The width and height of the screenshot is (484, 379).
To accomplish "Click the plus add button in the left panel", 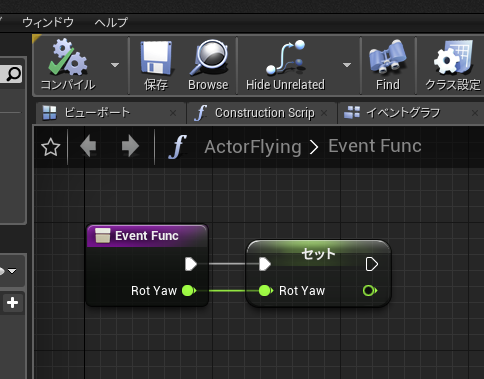I will [x=12, y=303].
